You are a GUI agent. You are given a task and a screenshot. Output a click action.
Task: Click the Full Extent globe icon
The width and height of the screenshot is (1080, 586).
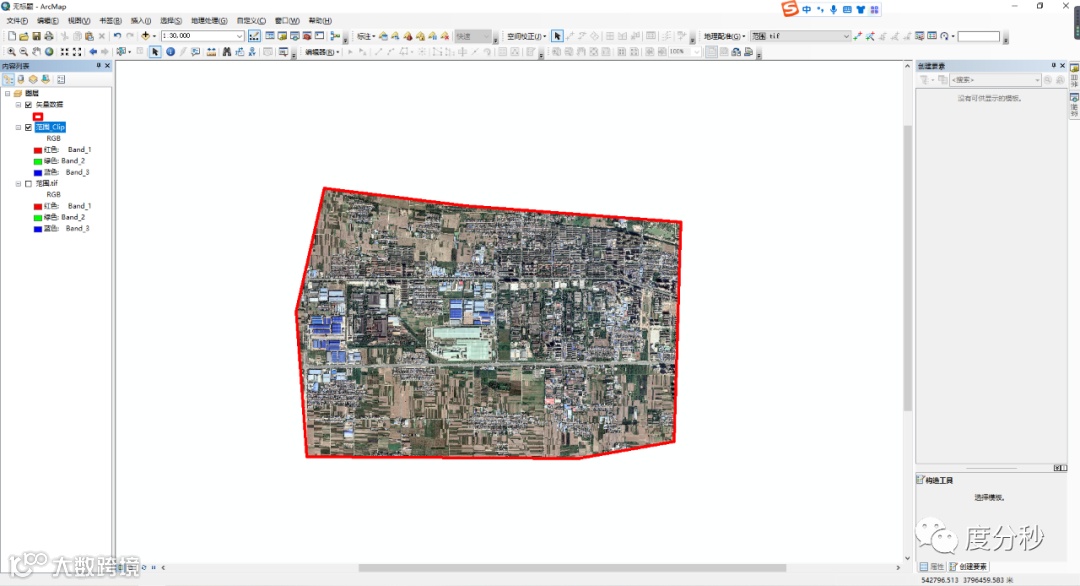point(49,52)
